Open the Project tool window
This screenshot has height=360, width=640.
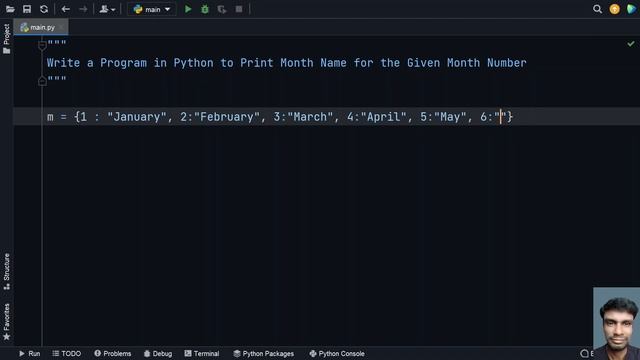pyautogui.click(x=7, y=39)
